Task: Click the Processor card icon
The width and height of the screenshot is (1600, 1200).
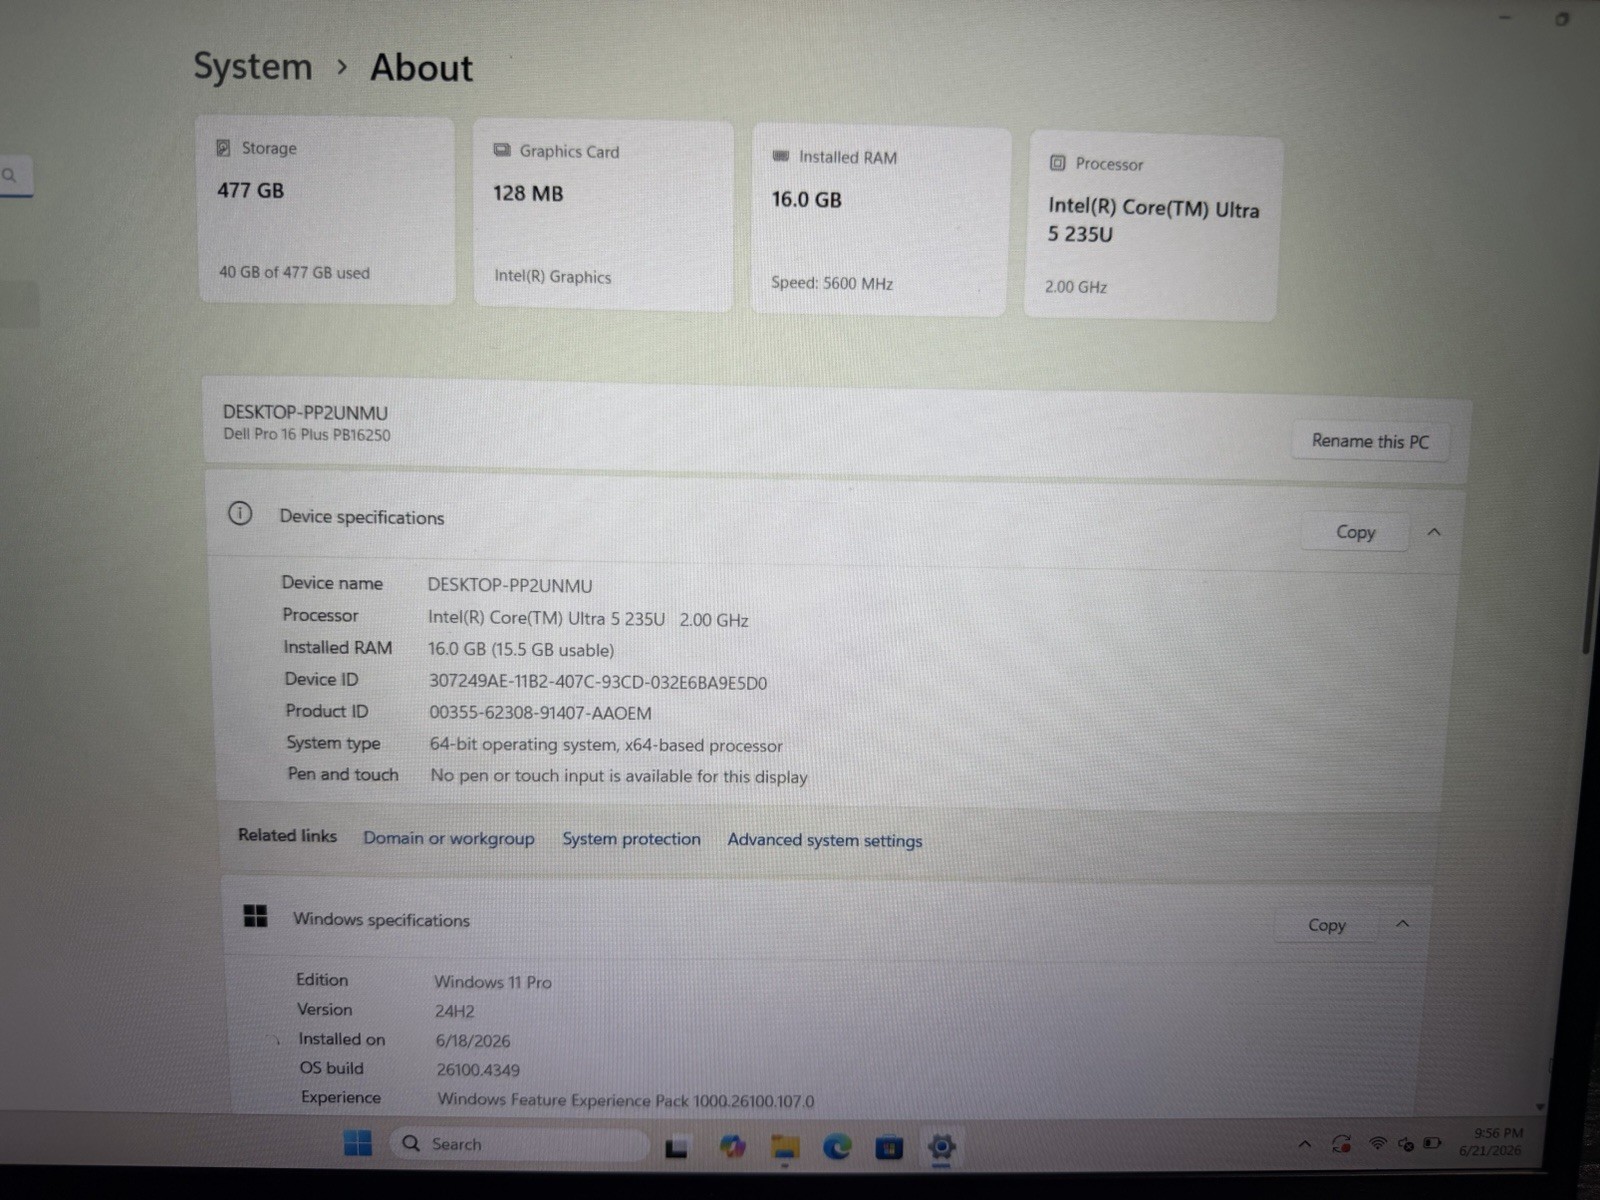Action: [1057, 162]
